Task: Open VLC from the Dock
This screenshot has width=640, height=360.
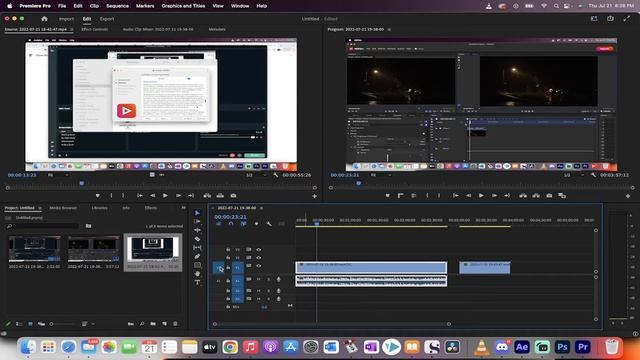Action: 482,347
